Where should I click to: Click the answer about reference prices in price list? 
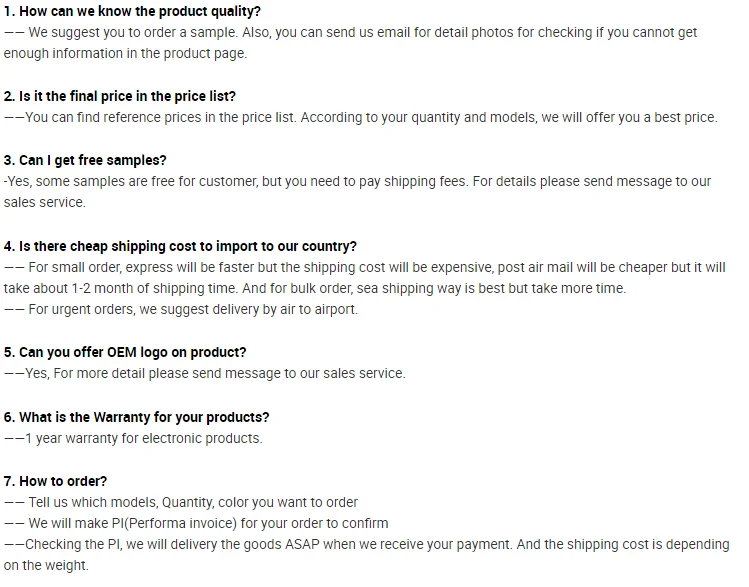pos(360,117)
